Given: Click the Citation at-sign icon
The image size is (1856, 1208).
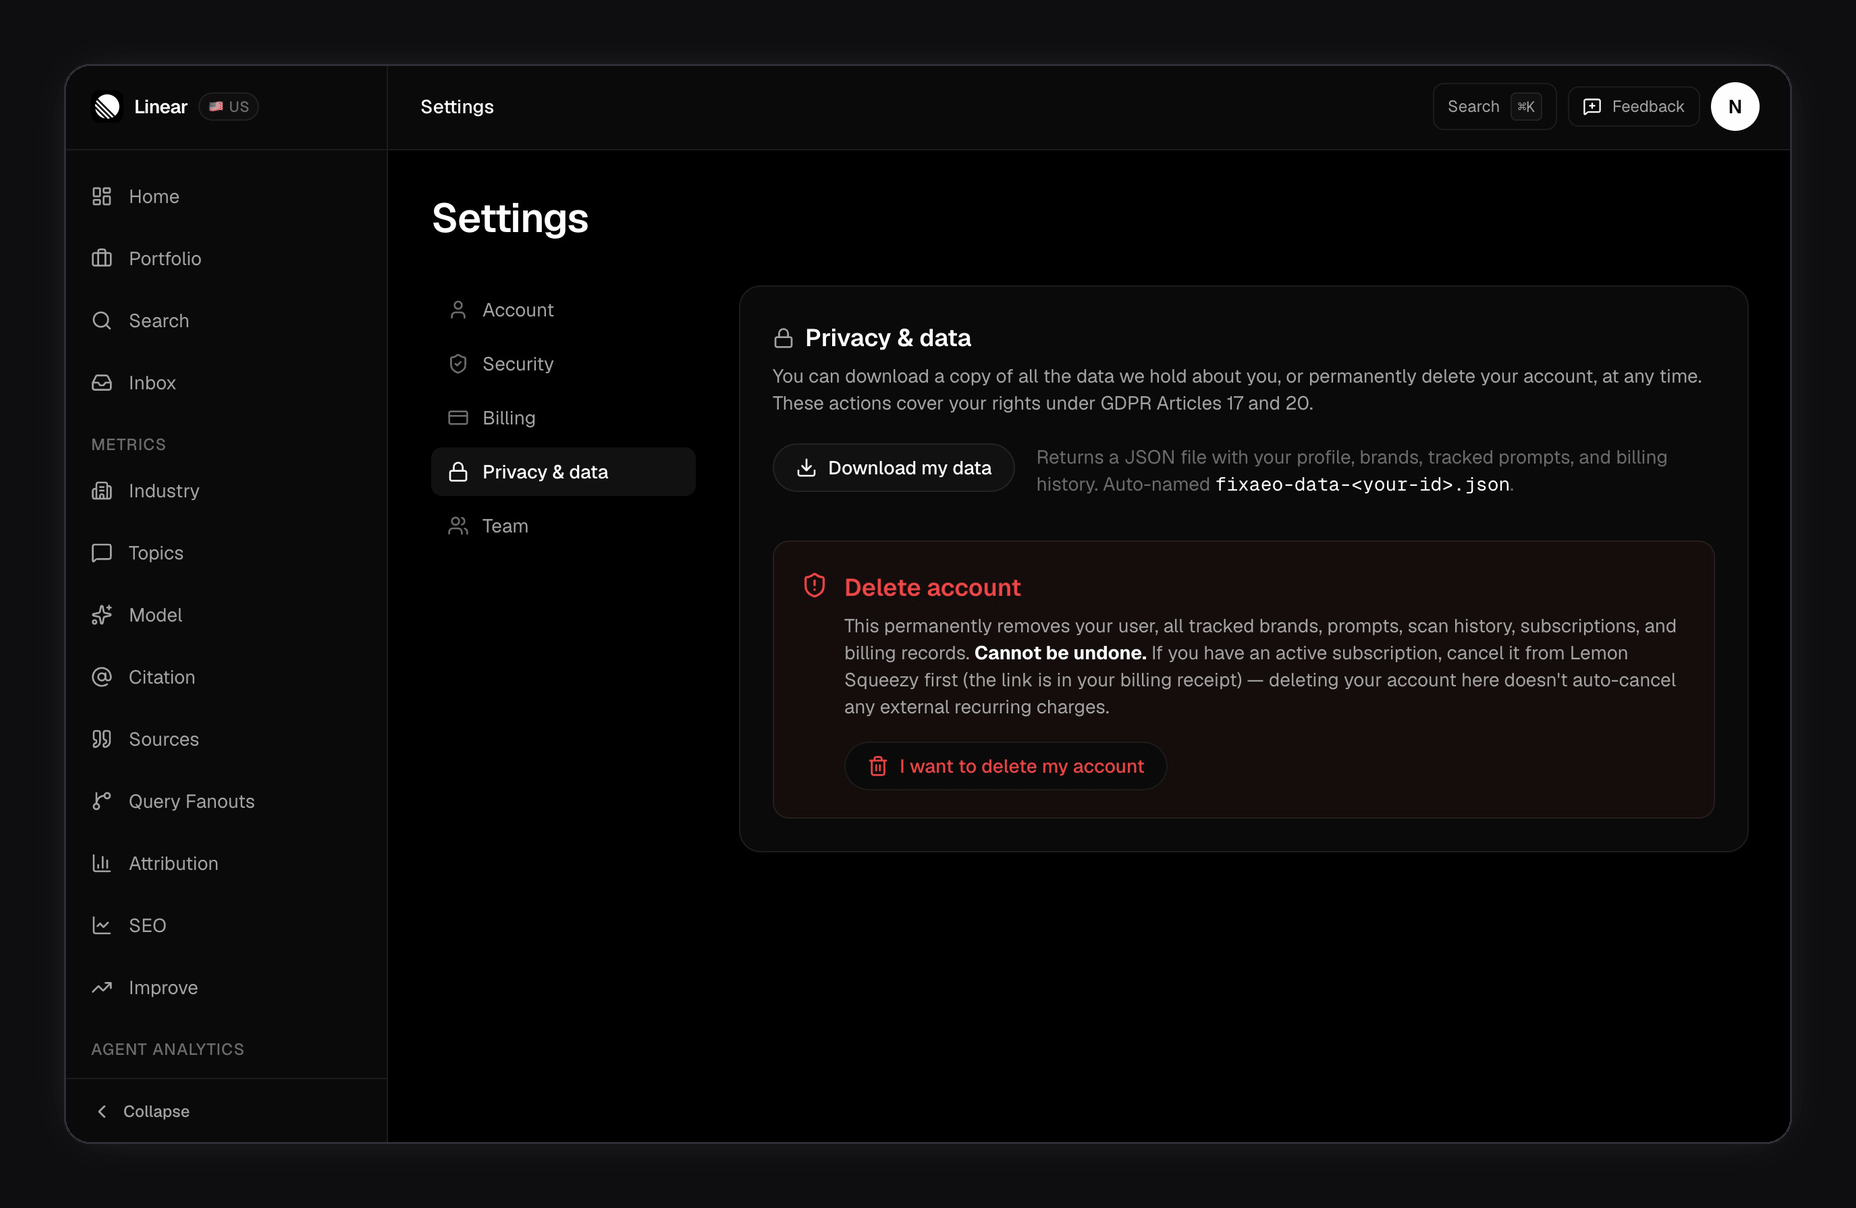Looking at the screenshot, I should (102, 676).
